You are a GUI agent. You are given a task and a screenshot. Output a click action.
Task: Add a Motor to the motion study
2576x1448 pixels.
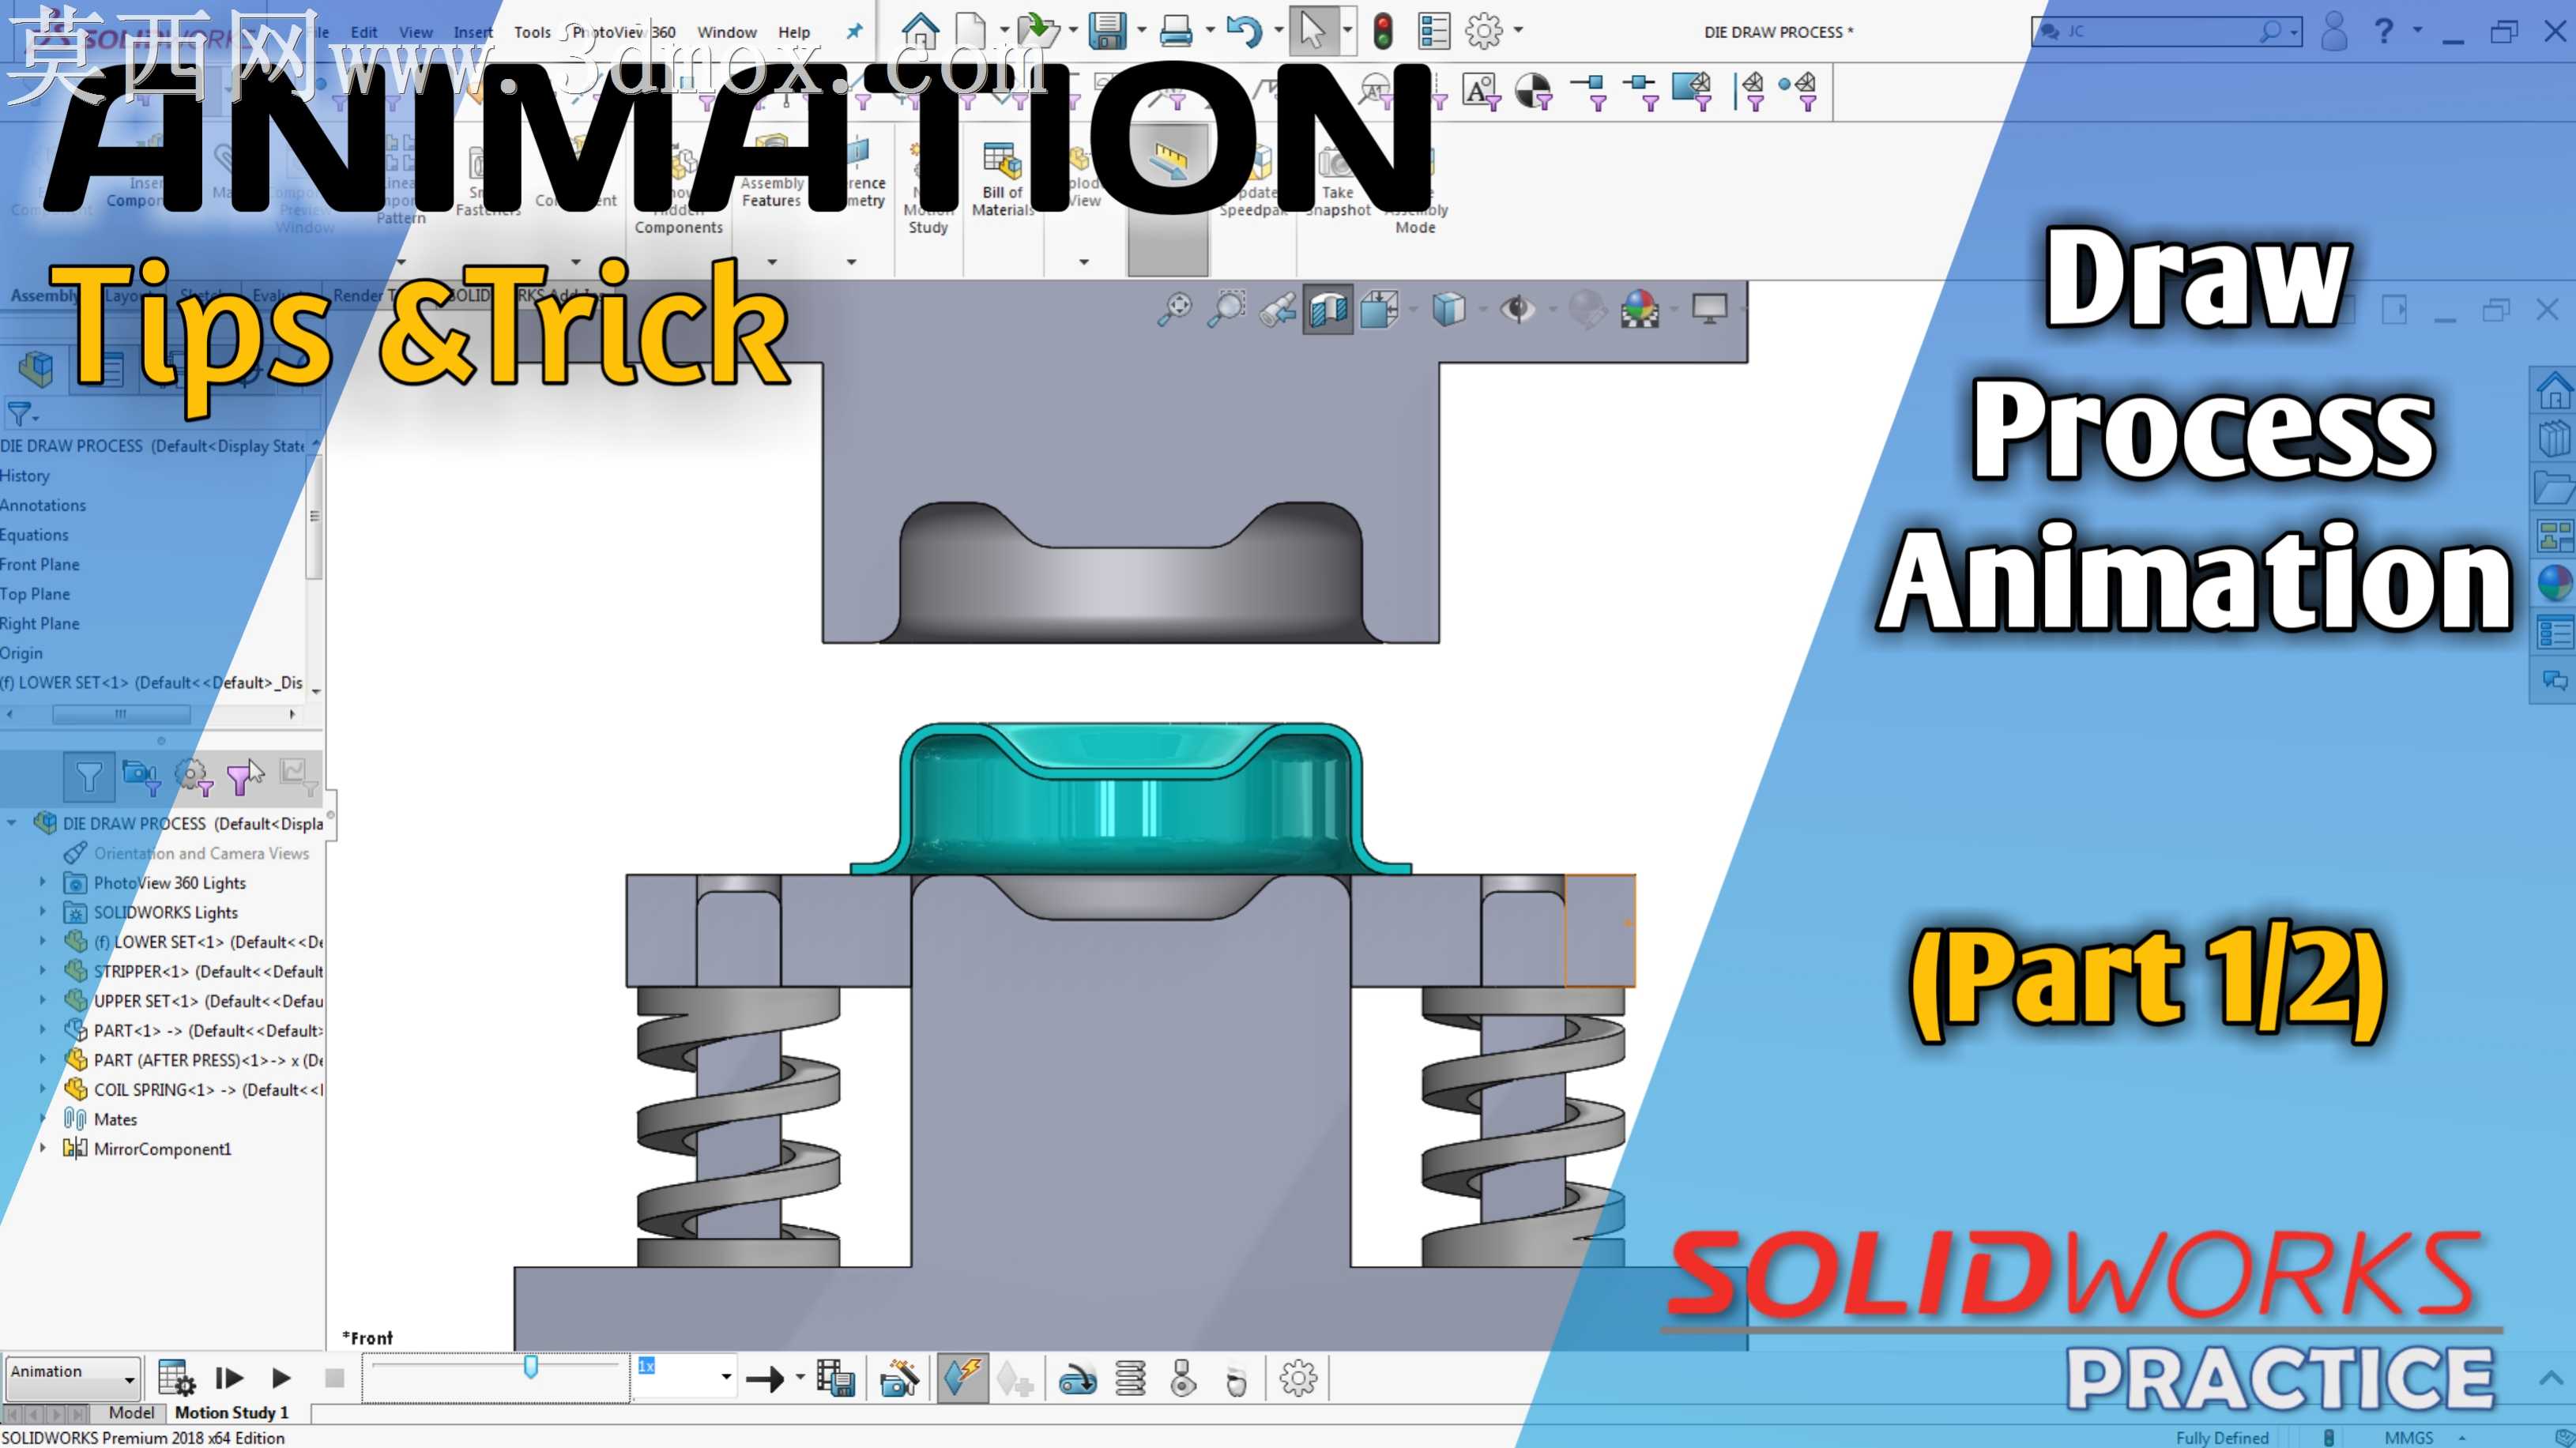click(x=1077, y=1379)
